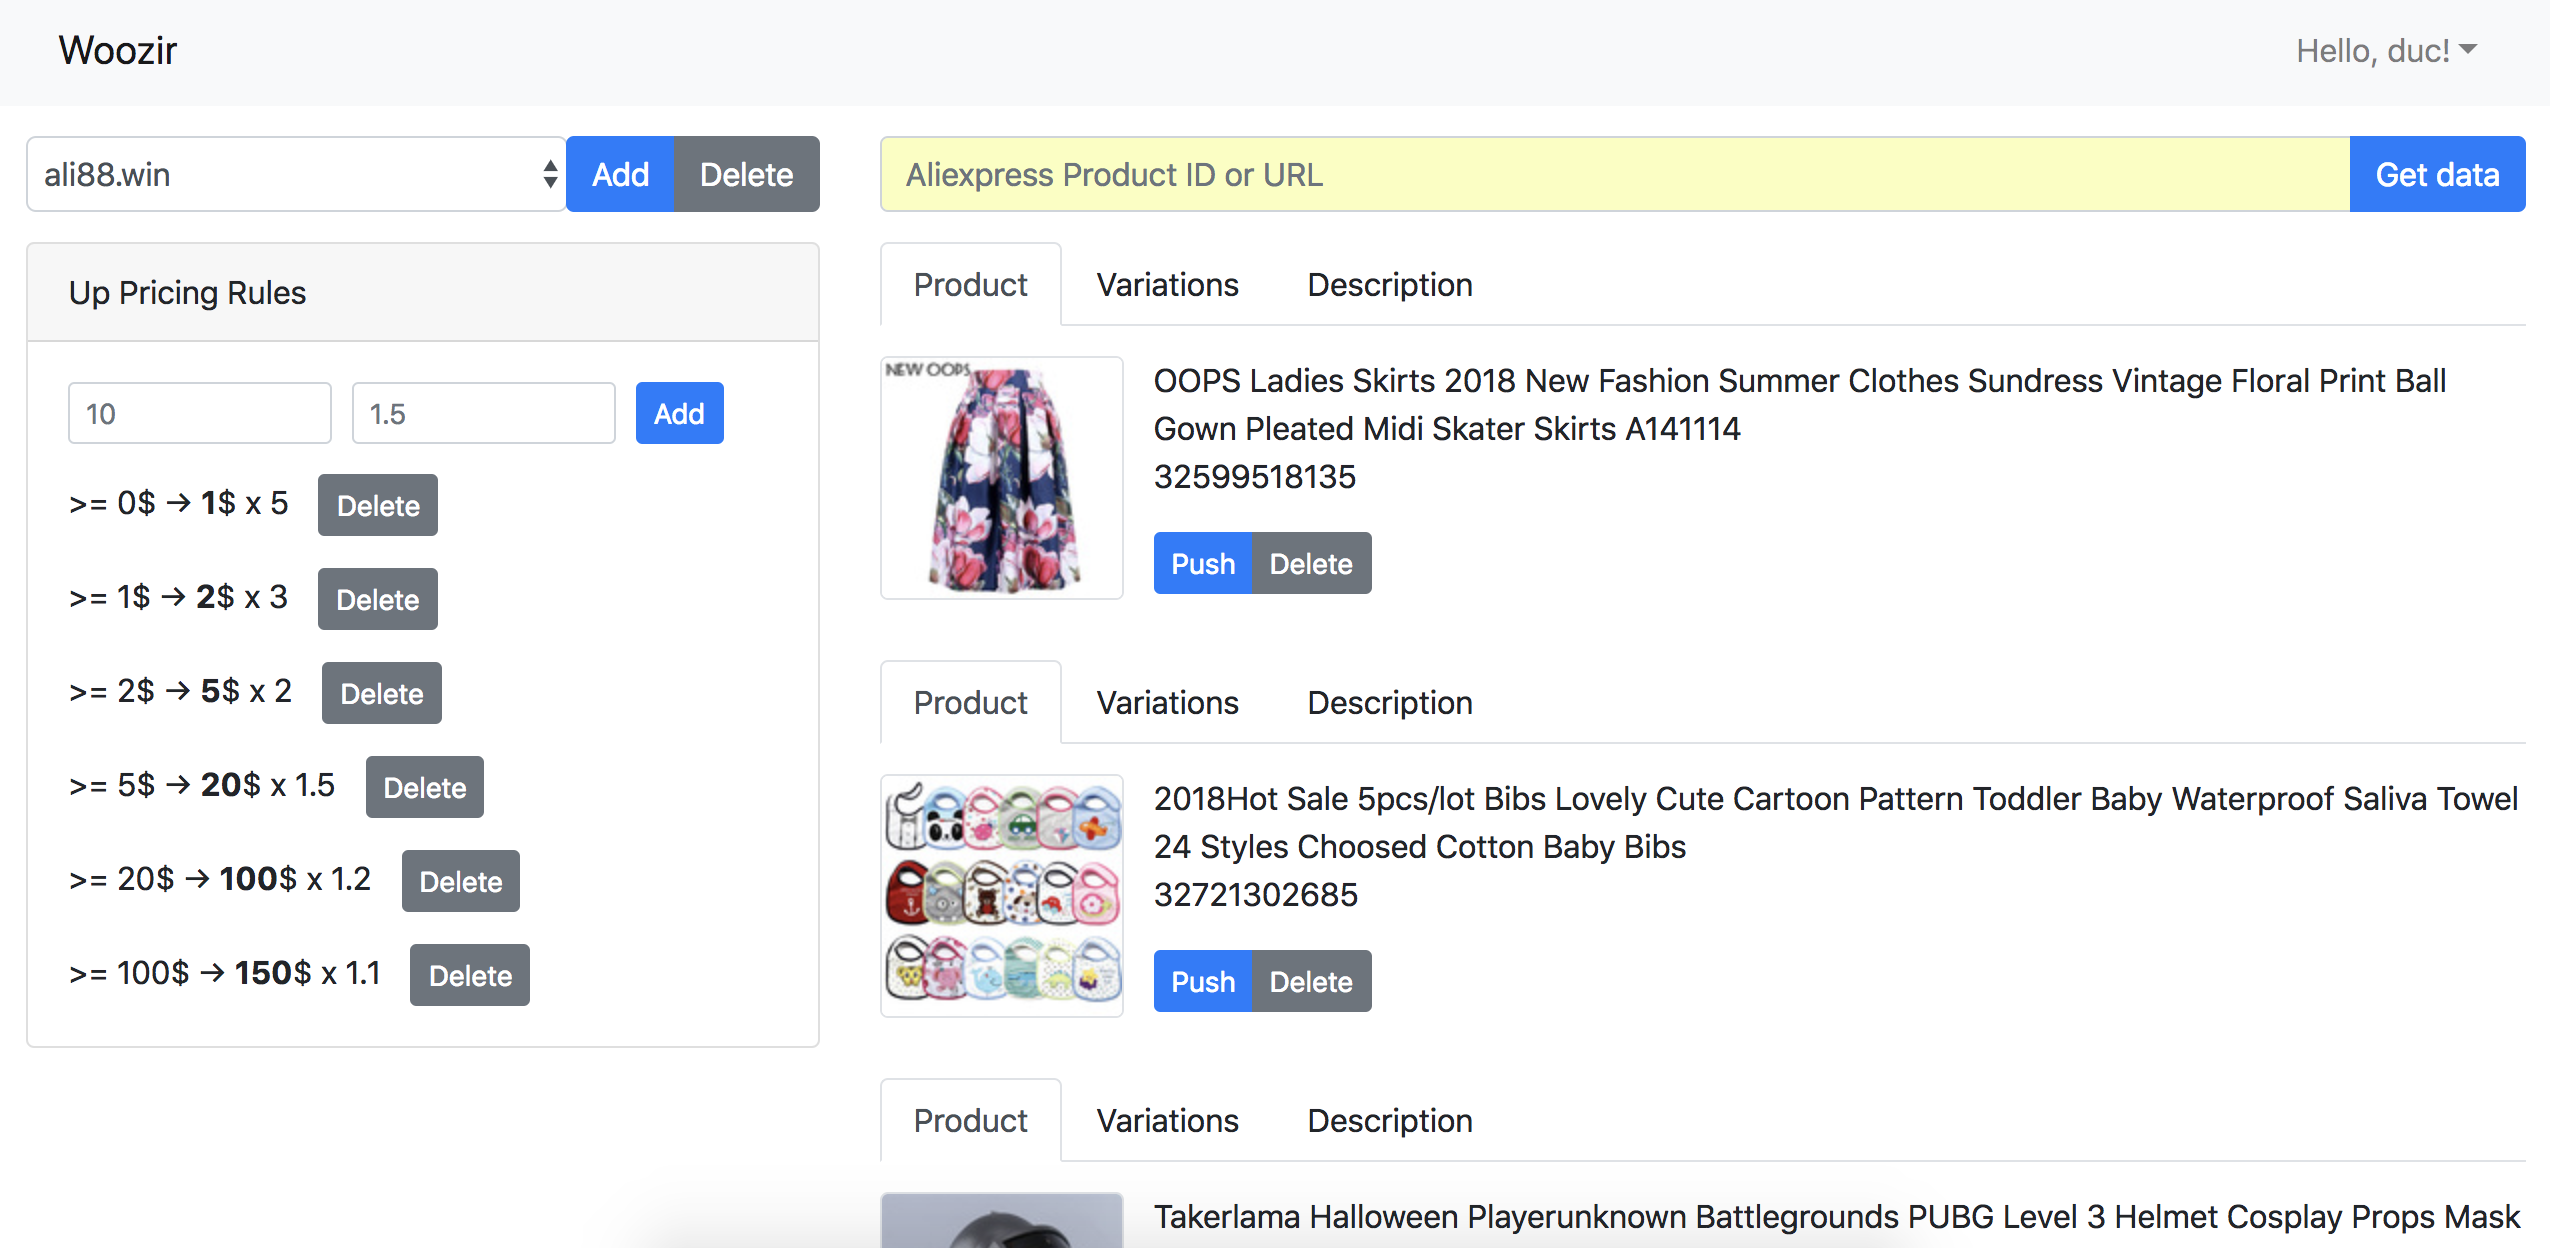This screenshot has height=1248, width=2550.
Task: Click the 2018Hot Sale Bibs title text
Action: tap(1836, 823)
